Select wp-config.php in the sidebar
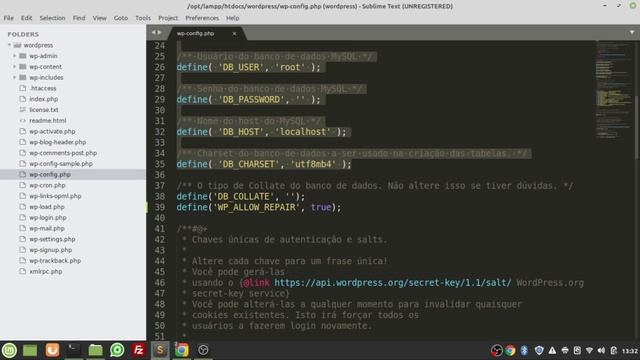The width and height of the screenshot is (640, 360). click(x=50, y=174)
